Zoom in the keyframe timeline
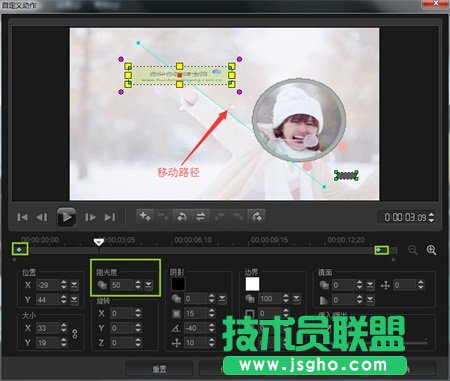Screen dimensions: 450x381 pyautogui.click(x=431, y=250)
